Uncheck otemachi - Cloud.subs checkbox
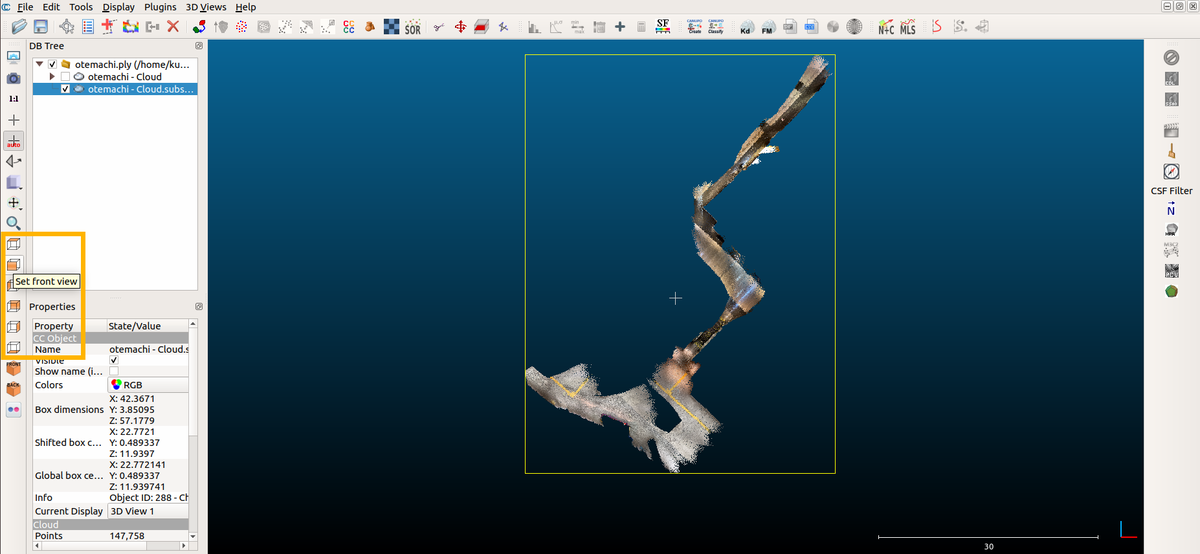The image size is (1200, 554). (66, 89)
